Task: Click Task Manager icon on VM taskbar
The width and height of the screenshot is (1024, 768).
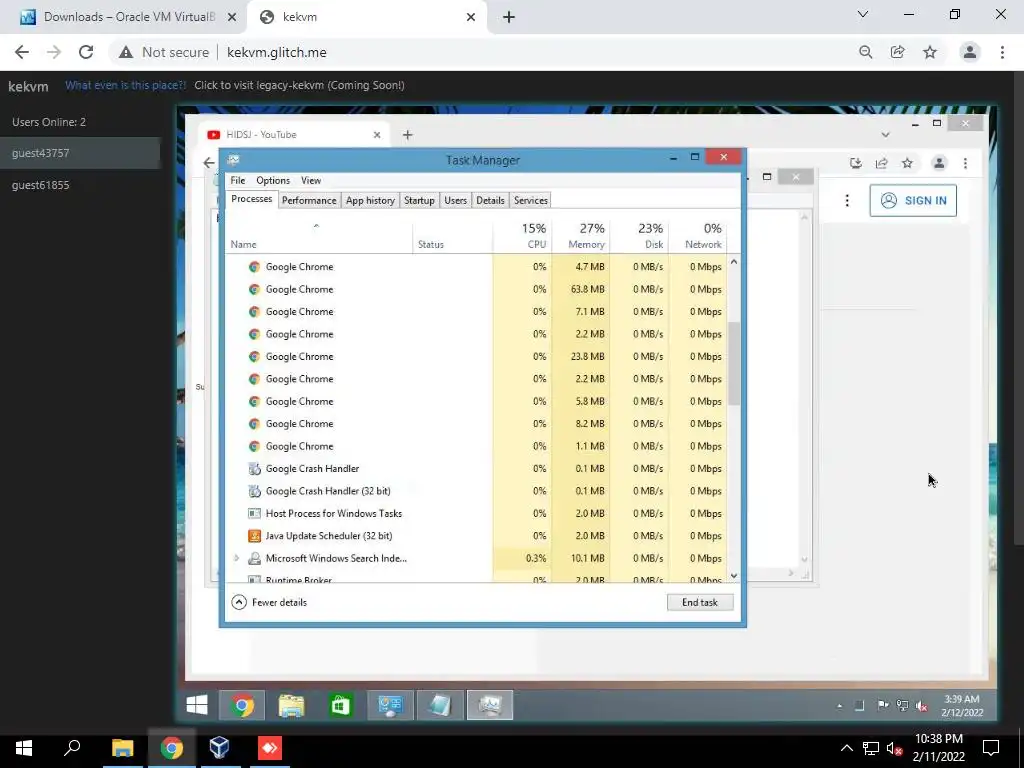Action: (490, 705)
